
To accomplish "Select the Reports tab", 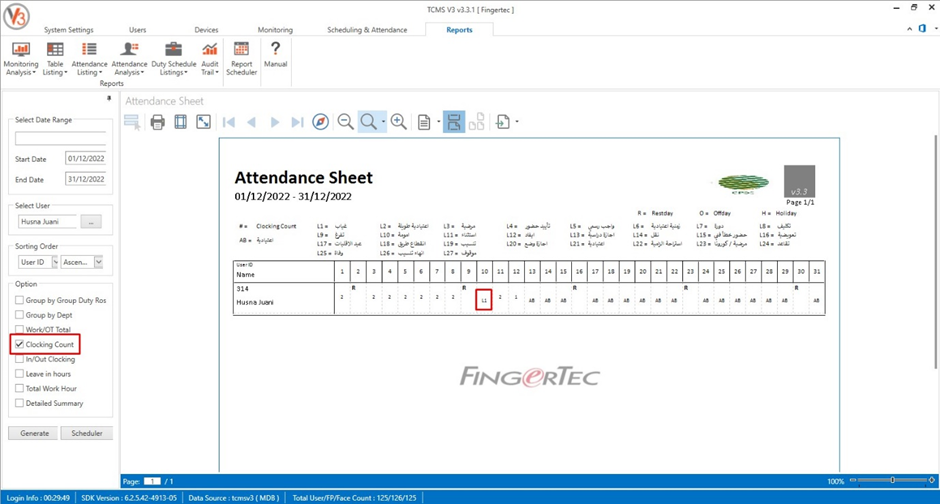I will [x=459, y=30].
